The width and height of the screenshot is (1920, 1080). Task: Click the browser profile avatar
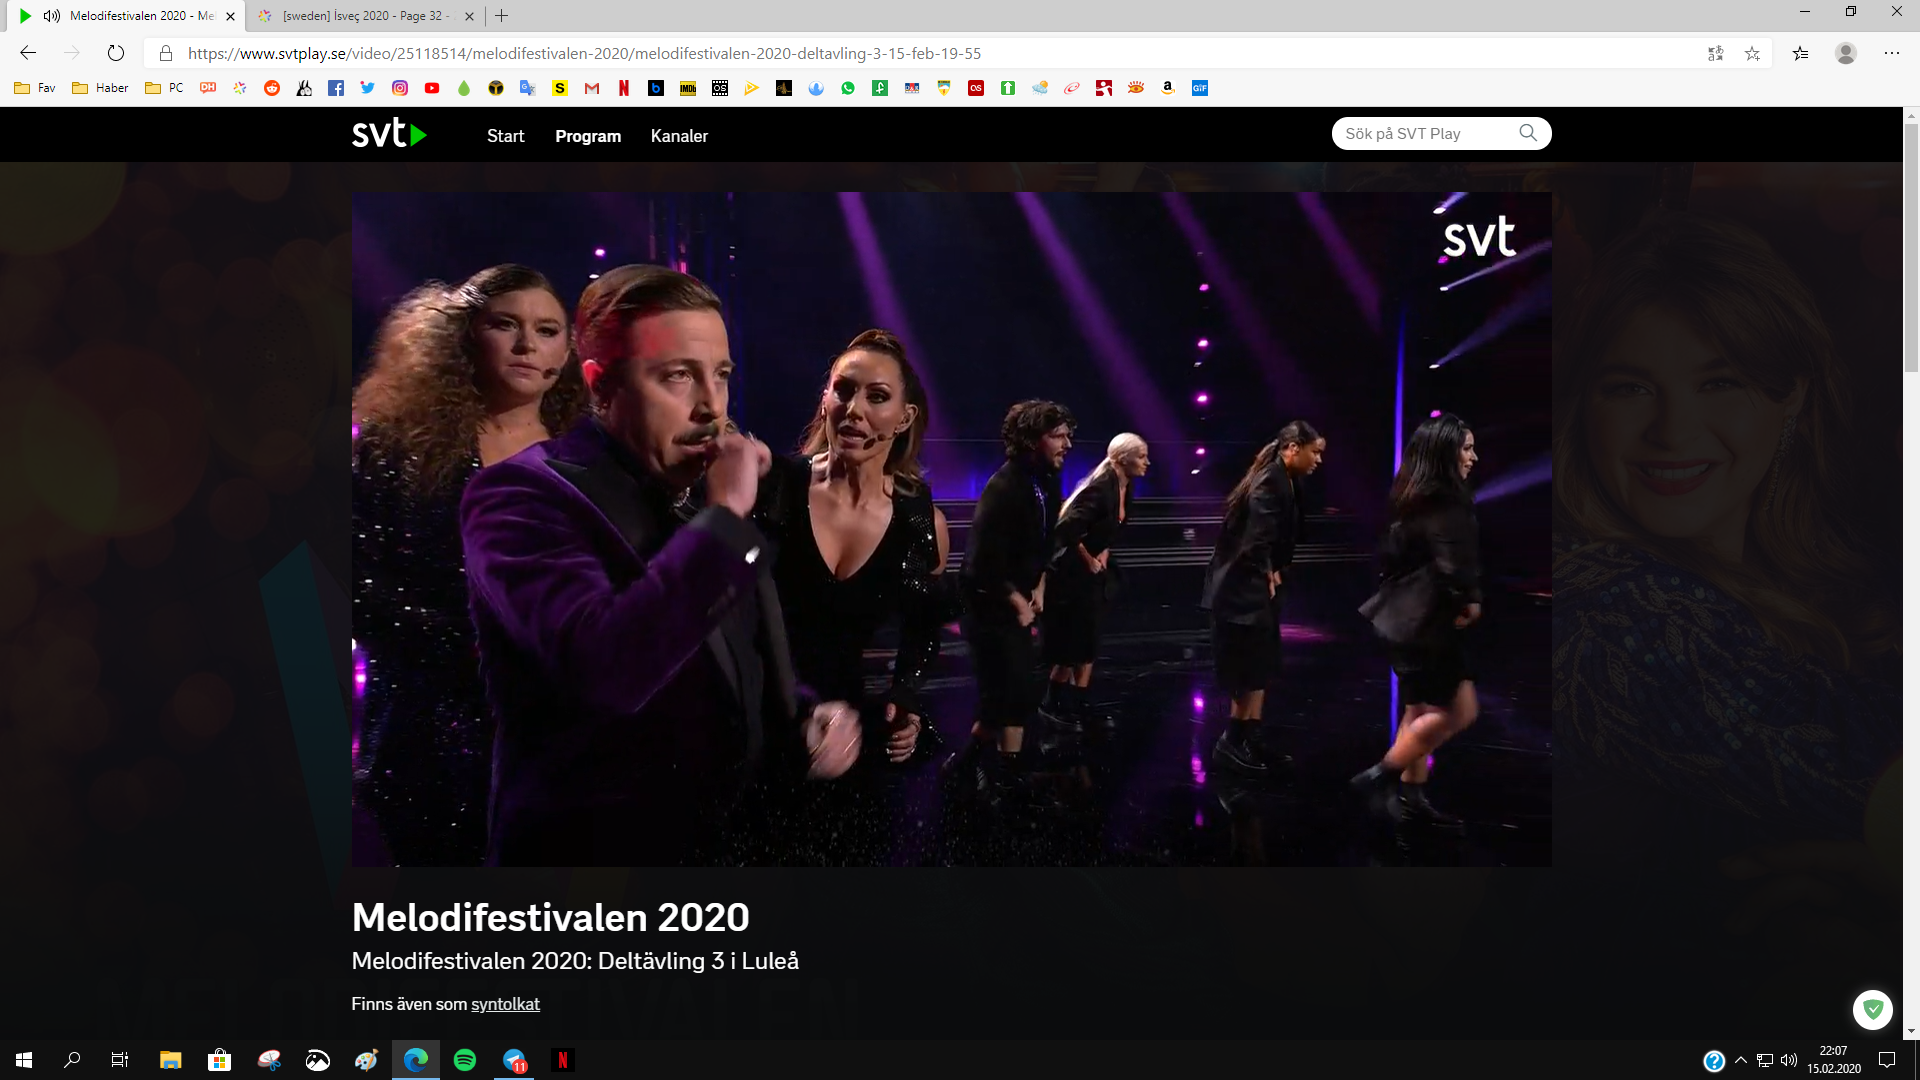point(1846,54)
